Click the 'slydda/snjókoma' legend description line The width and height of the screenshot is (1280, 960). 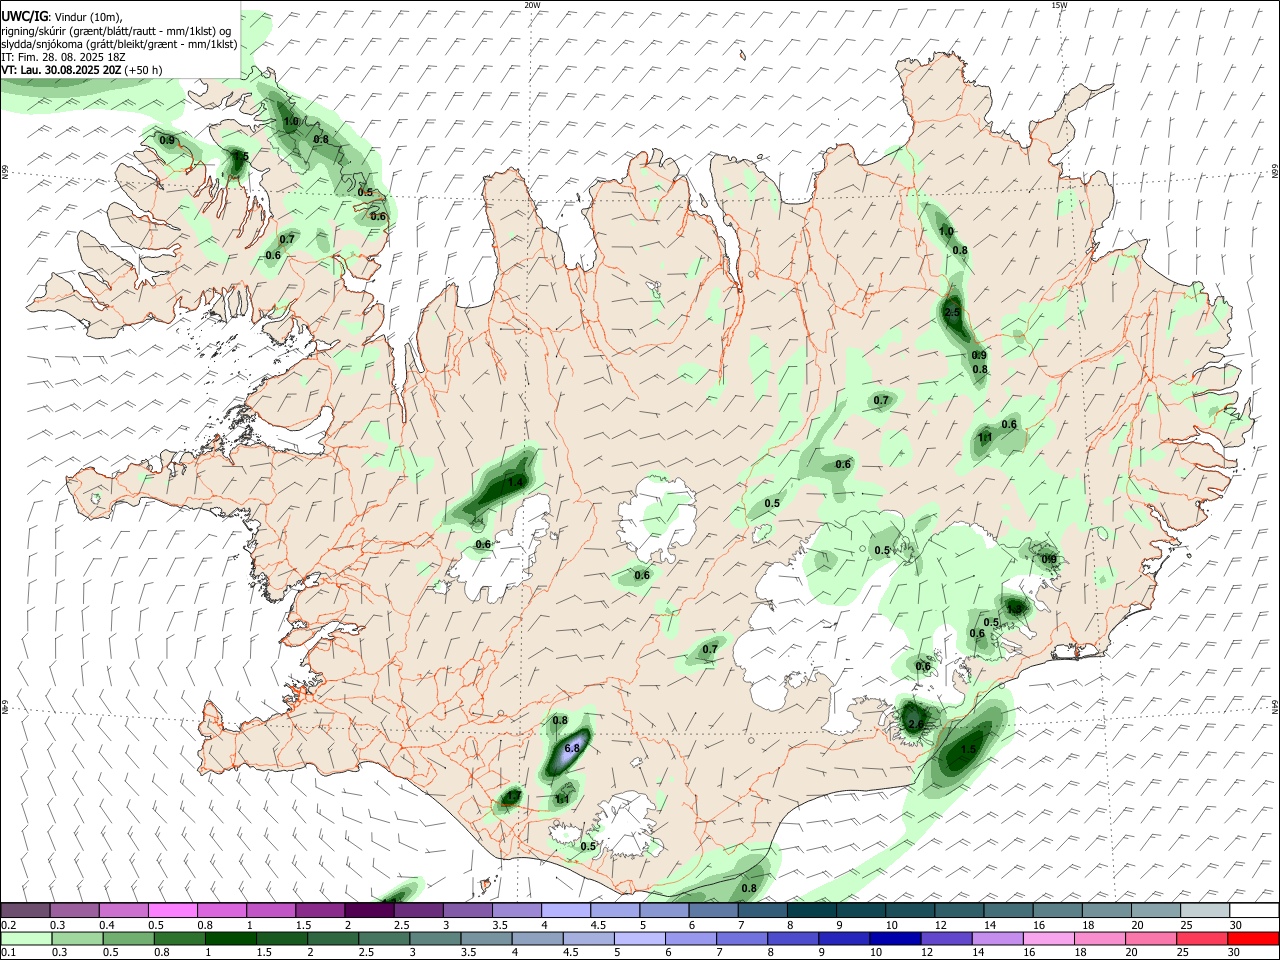119,44
